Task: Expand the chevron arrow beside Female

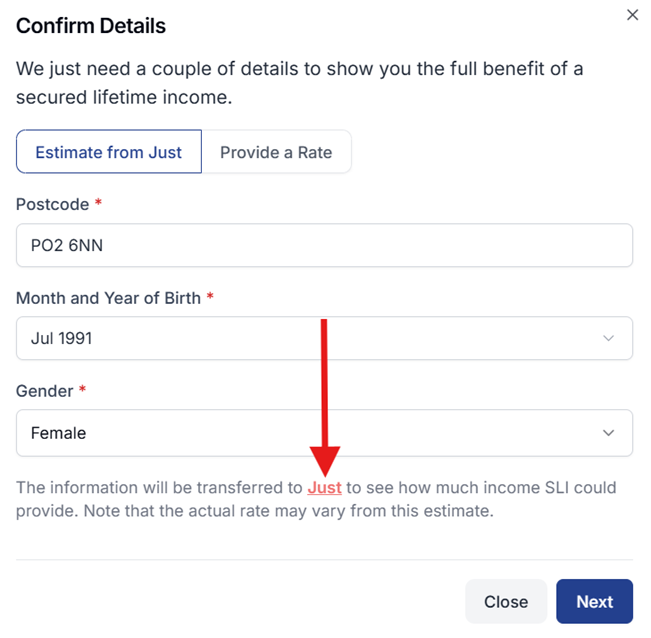Action: point(609,433)
